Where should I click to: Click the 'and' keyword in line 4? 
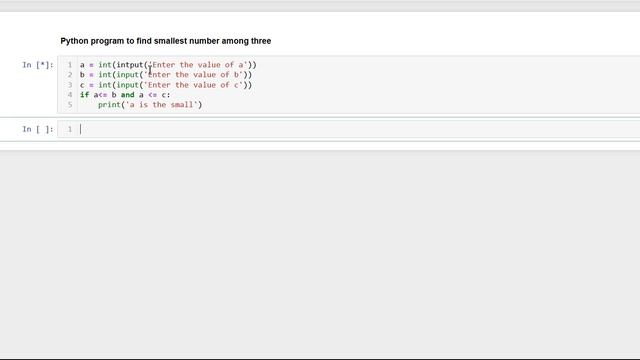(127, 95)
